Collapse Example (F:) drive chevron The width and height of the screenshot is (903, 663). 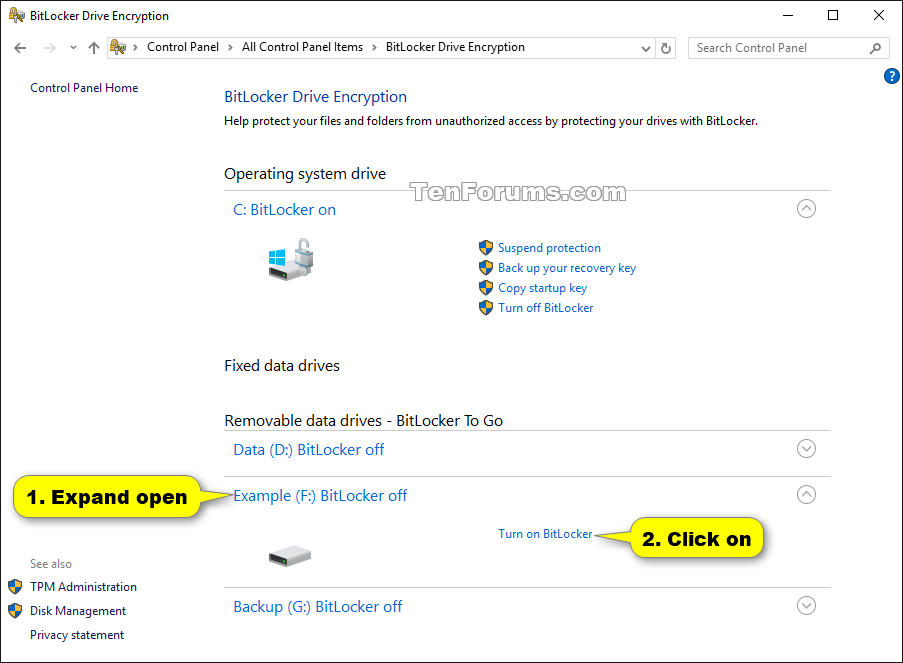pos(806,494)
